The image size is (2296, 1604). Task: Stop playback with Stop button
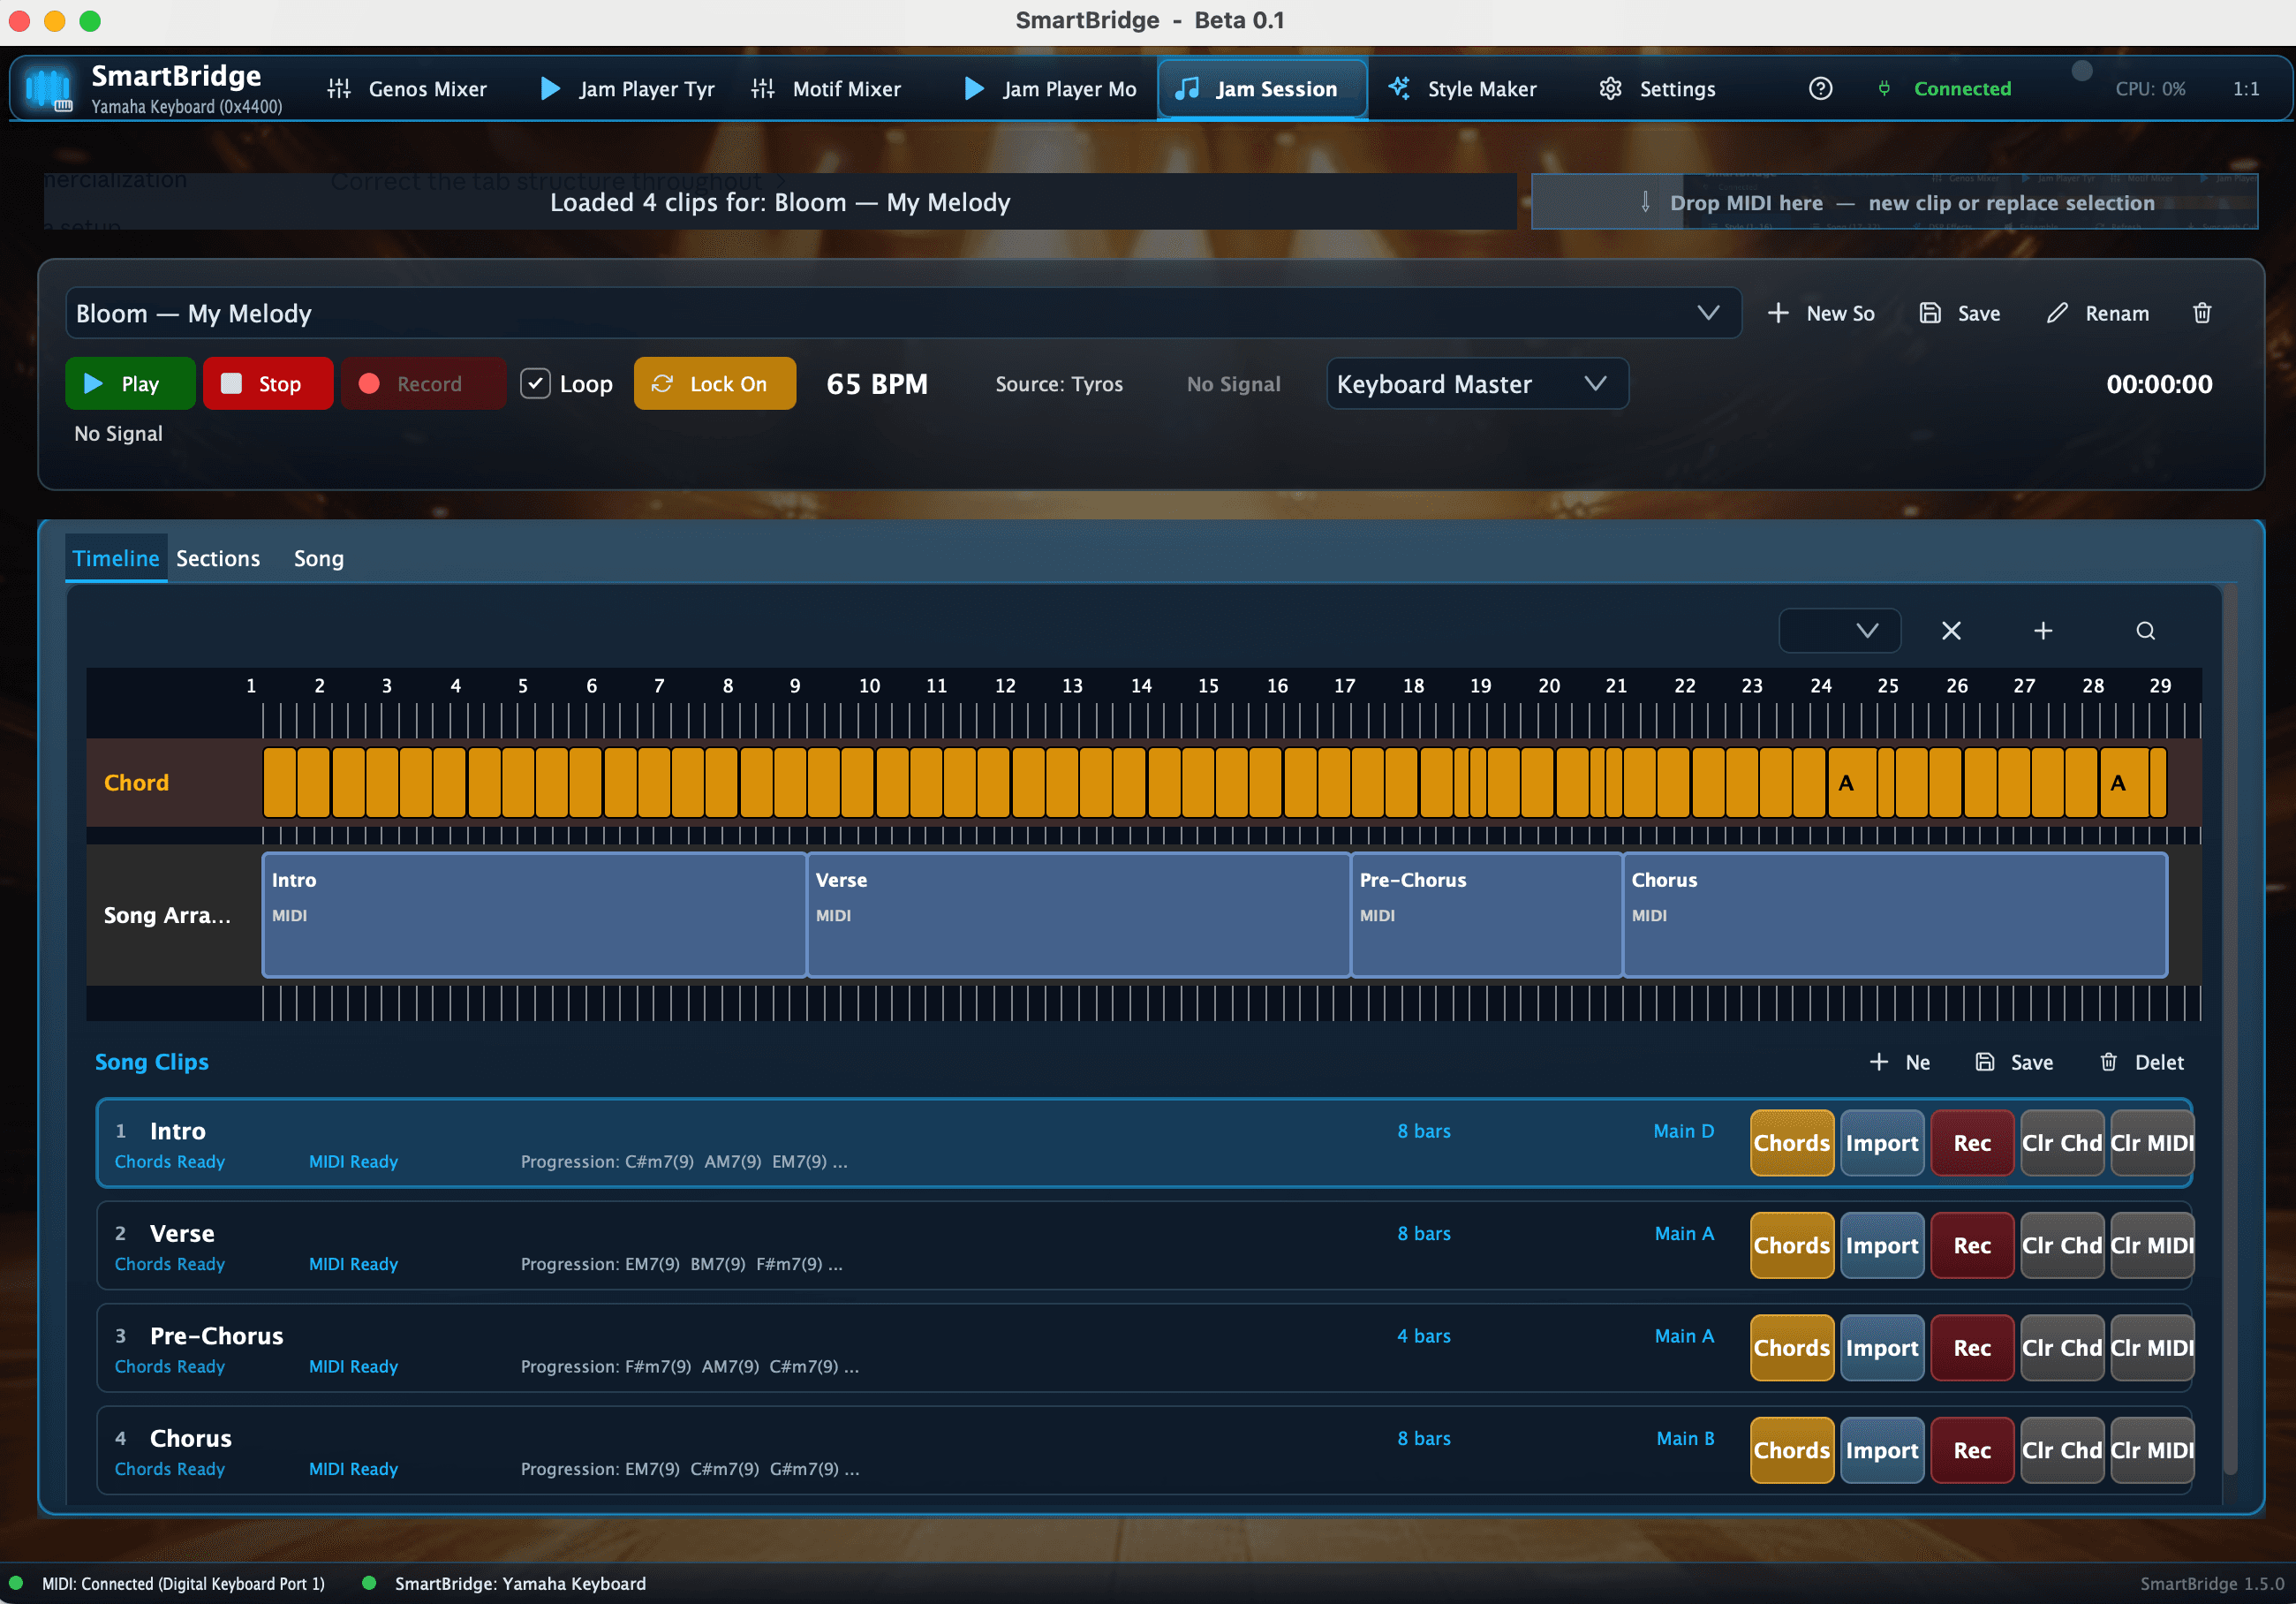[267, 384]
